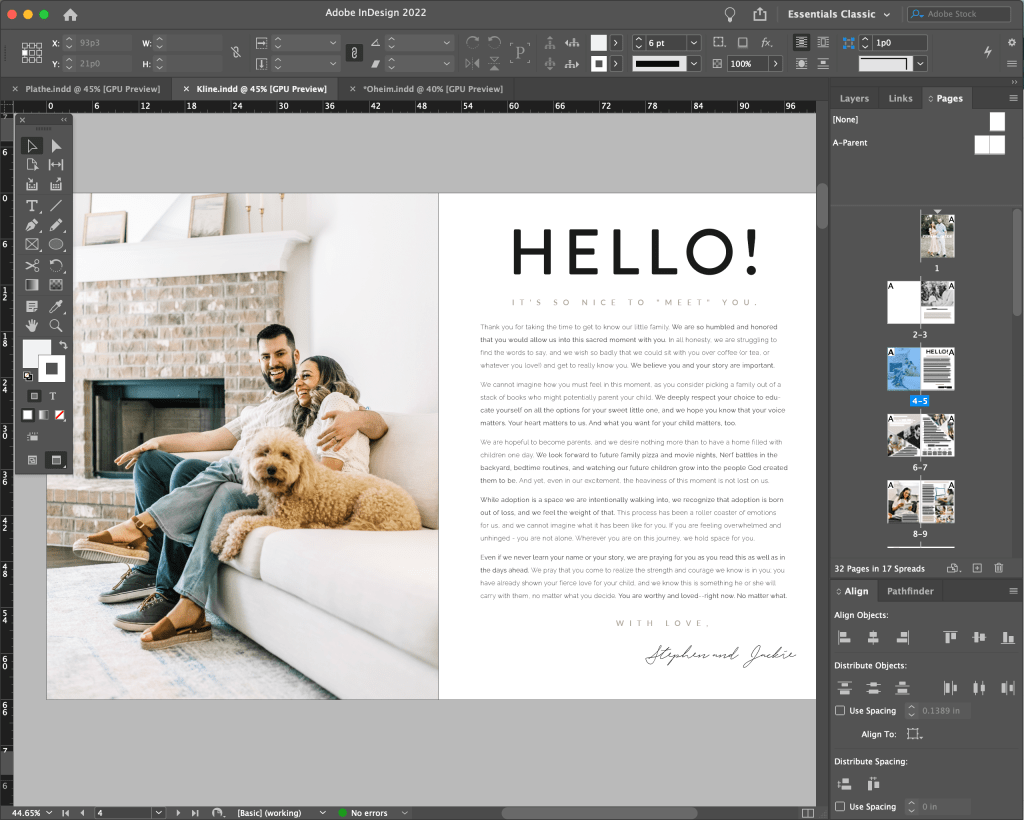
Task: Expand the Align To options dropdown
Action: [913, 734]
